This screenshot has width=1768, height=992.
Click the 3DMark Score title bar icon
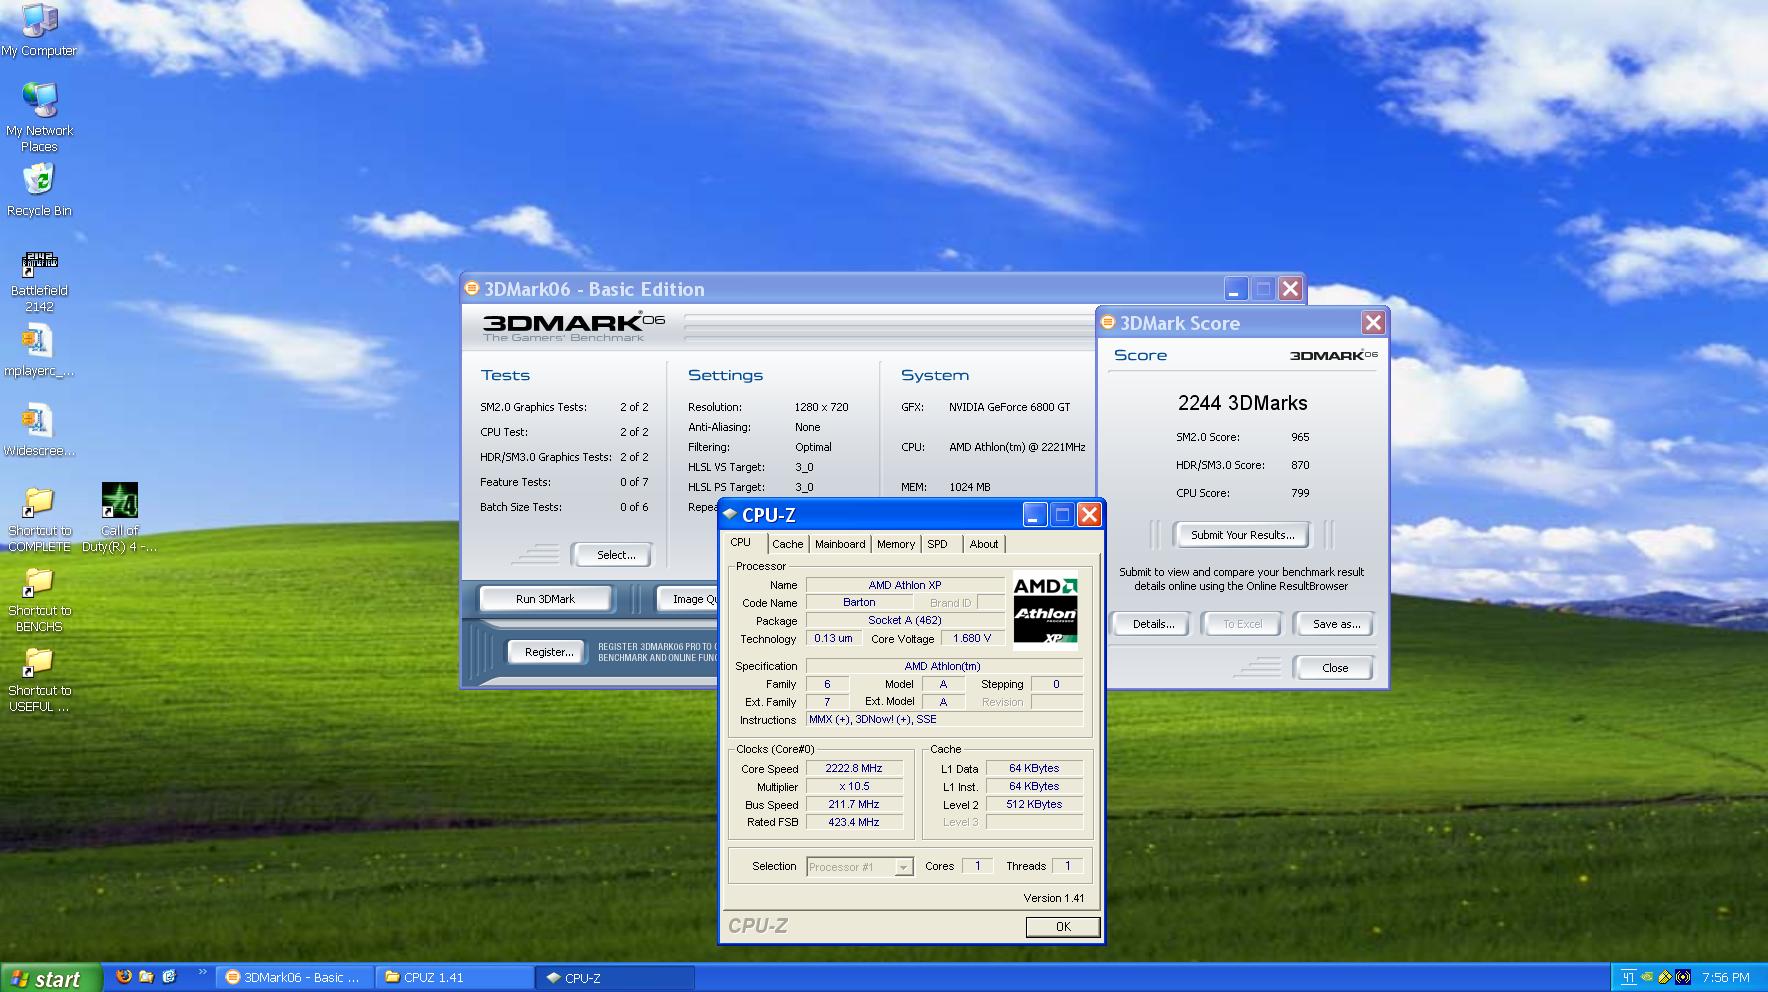pos(1108,322)
